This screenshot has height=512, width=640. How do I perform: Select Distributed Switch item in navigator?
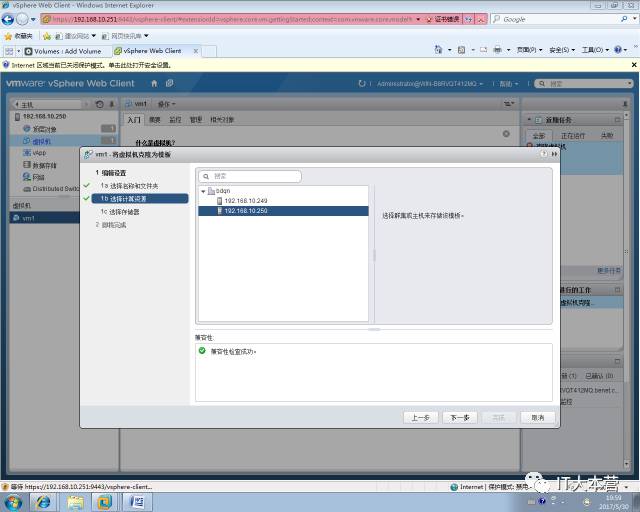pyautogui.click(x=51, y=189)
